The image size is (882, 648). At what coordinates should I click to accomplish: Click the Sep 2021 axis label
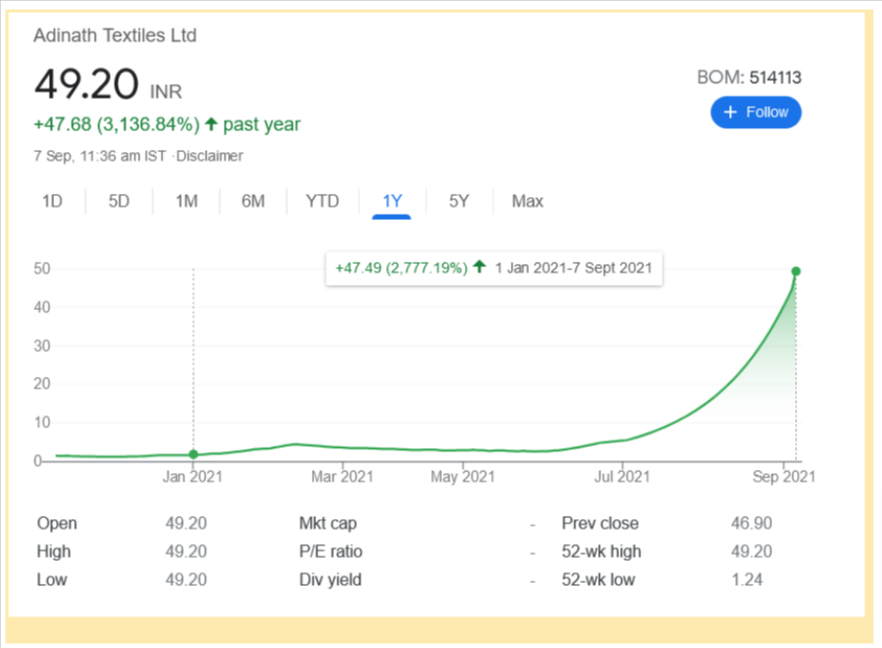click(x=784, y=476)
